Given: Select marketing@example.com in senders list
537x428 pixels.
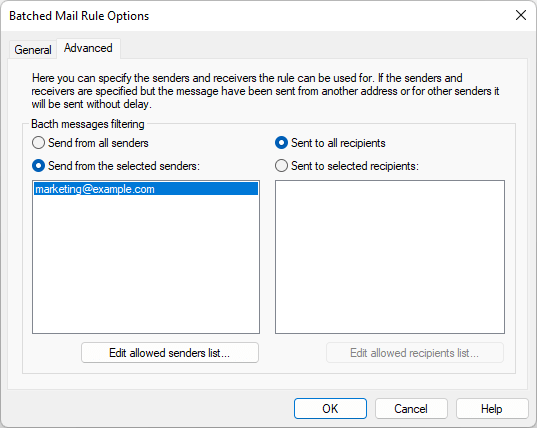Looking at the screenshot, I should click(x=146, y=189).
